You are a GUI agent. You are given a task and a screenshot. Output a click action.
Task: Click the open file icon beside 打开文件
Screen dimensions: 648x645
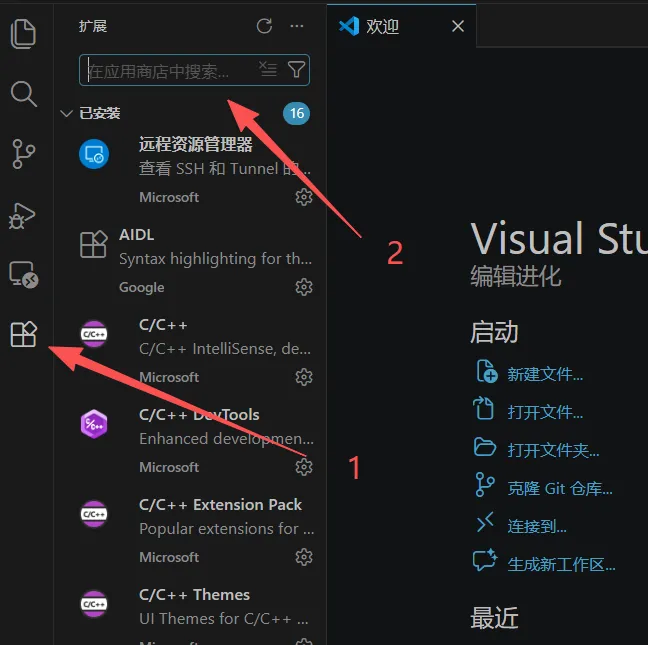pos(484,408)
